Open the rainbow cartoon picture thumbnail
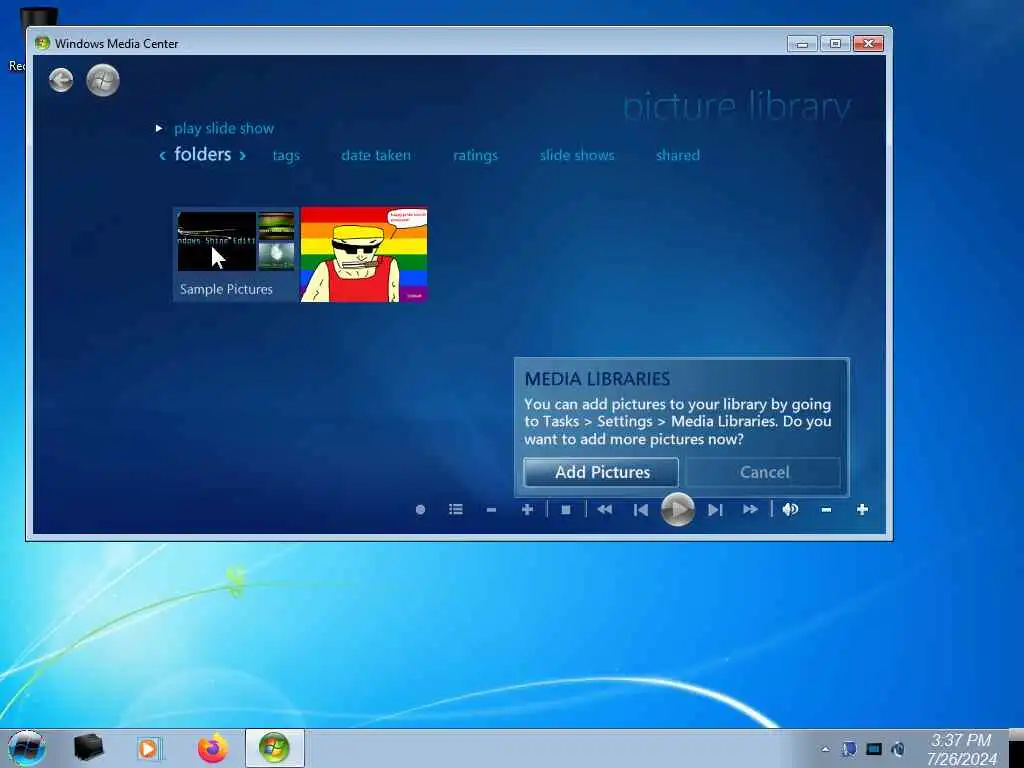The image size is (1024, 768). [x=364, y=255]
